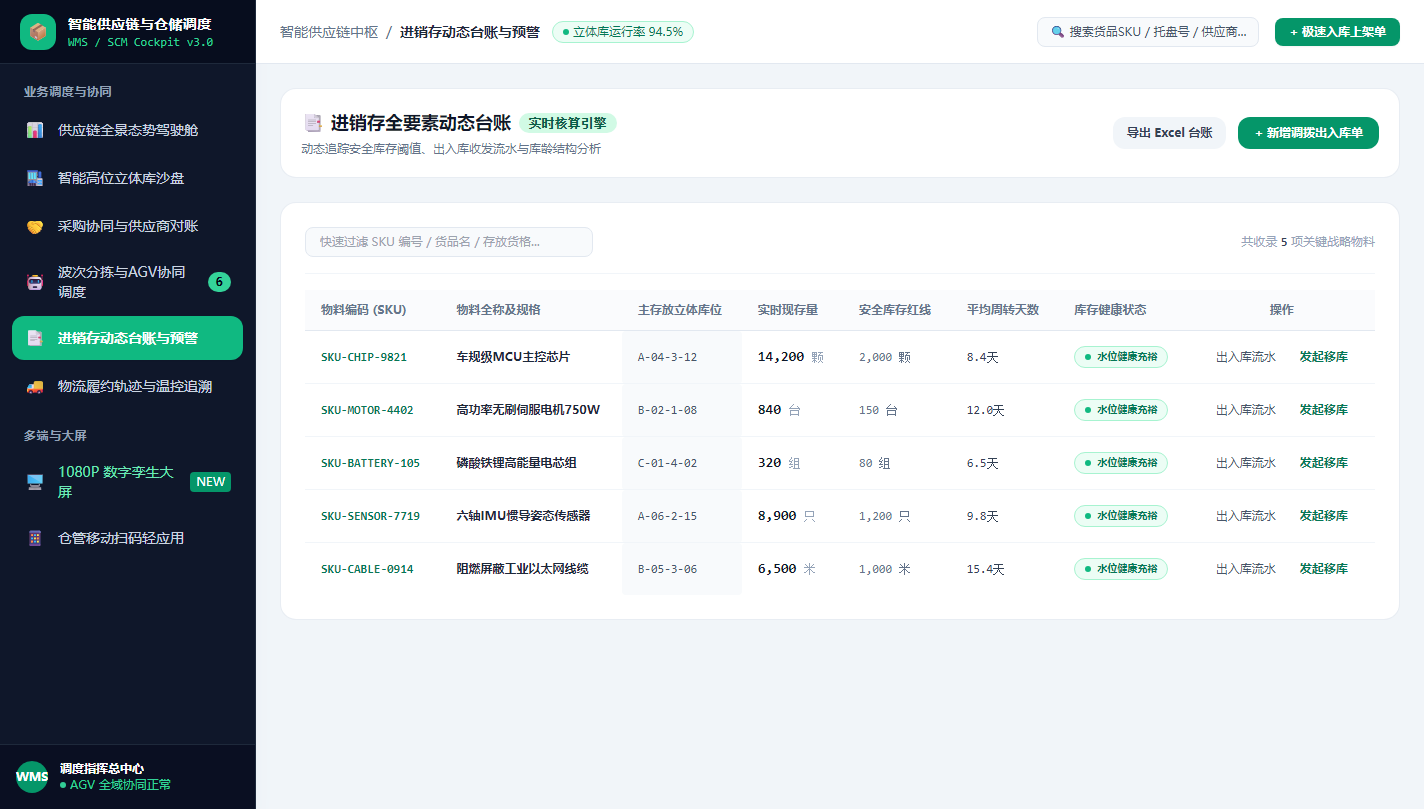Click the document icon beside the 进销存全要素动态台账 heading
Image resolution: width=1424 pixels, height=809 pixels.
click(x=313, y=123)
